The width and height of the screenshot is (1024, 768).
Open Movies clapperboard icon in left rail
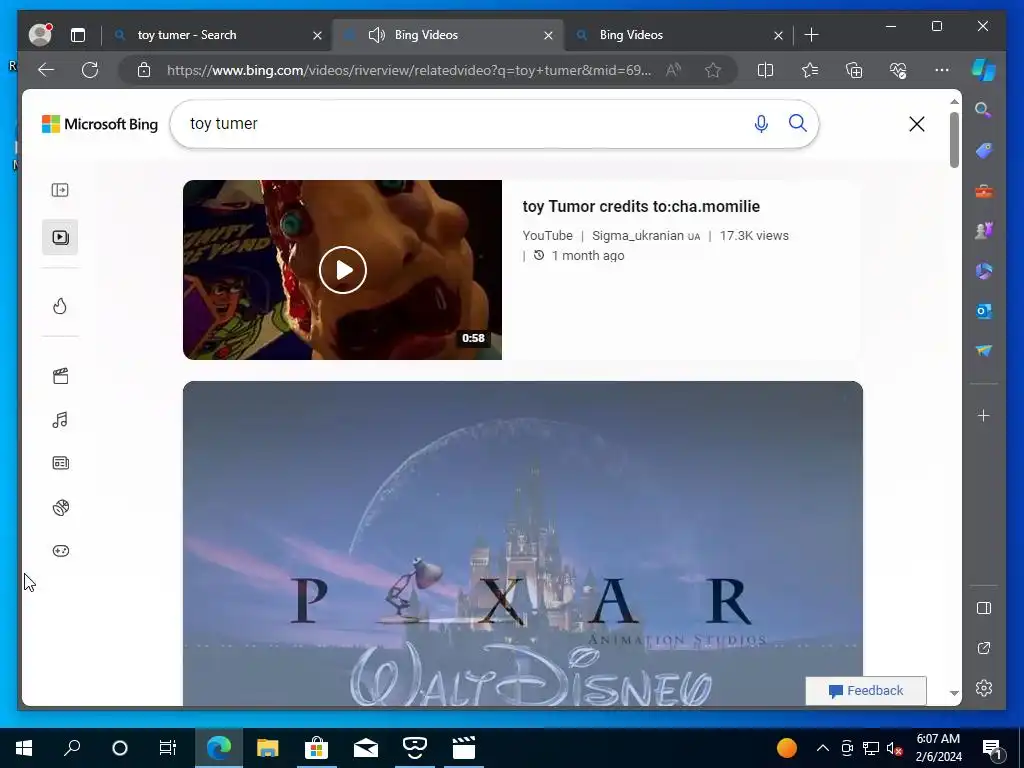pos(60,376)
